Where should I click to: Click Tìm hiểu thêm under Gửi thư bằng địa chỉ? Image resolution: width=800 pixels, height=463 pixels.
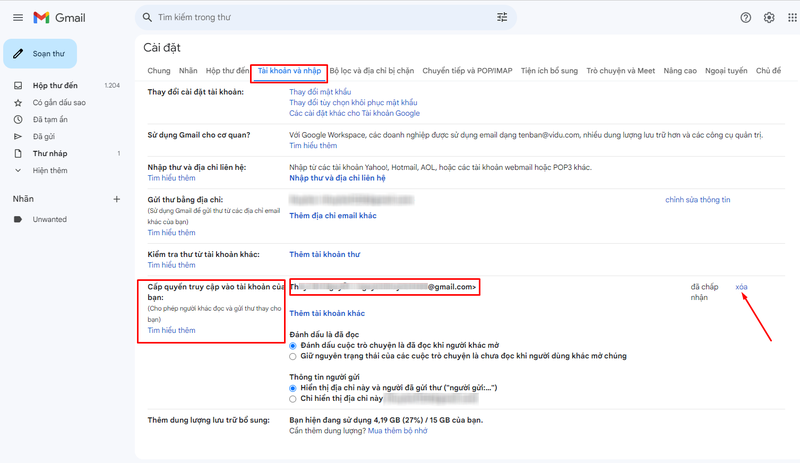click(x=171, y=233)
